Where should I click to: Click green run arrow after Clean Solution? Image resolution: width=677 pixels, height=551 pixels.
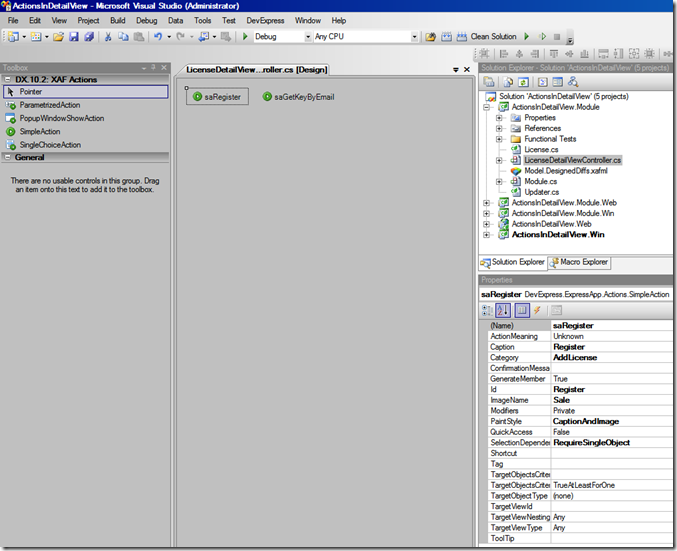point(526,37)
